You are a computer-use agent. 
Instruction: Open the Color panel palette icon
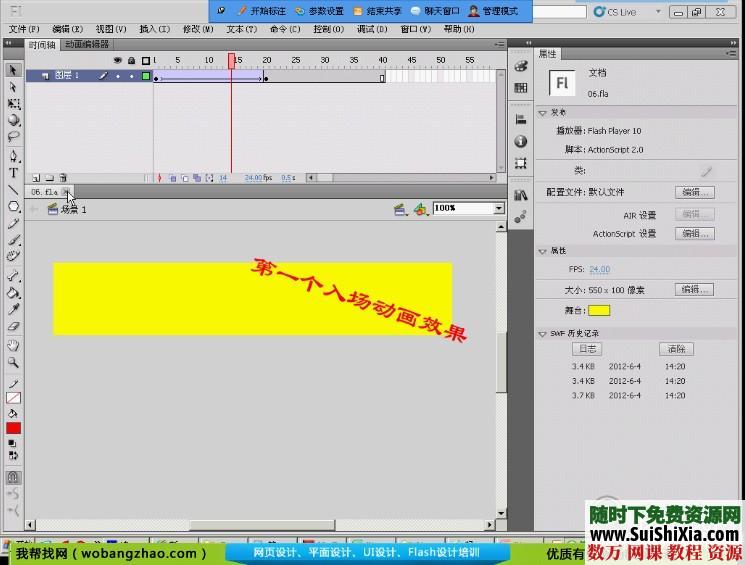pyautogui.click(x=521, y=66)
